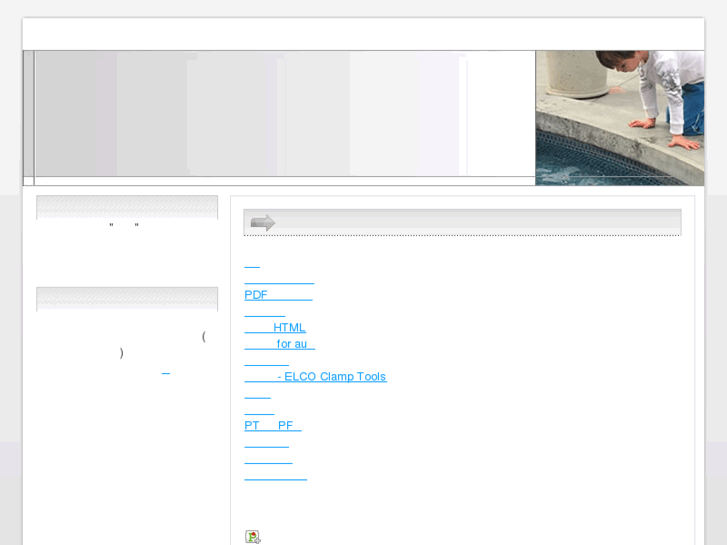Open the 'PT PF' link
The image size is (727, 545).
click(273, 425)
